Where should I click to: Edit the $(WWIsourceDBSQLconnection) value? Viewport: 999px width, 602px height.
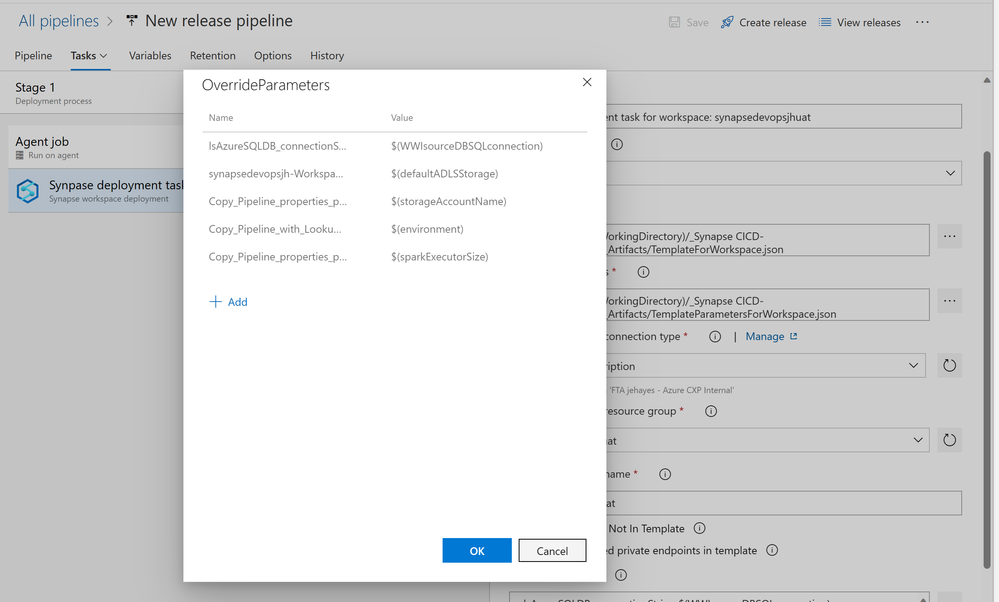coord(467,146)
